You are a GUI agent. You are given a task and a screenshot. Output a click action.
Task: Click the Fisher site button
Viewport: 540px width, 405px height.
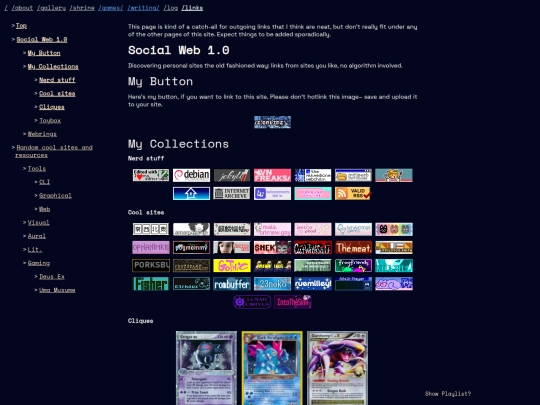(x=151, y=284)
